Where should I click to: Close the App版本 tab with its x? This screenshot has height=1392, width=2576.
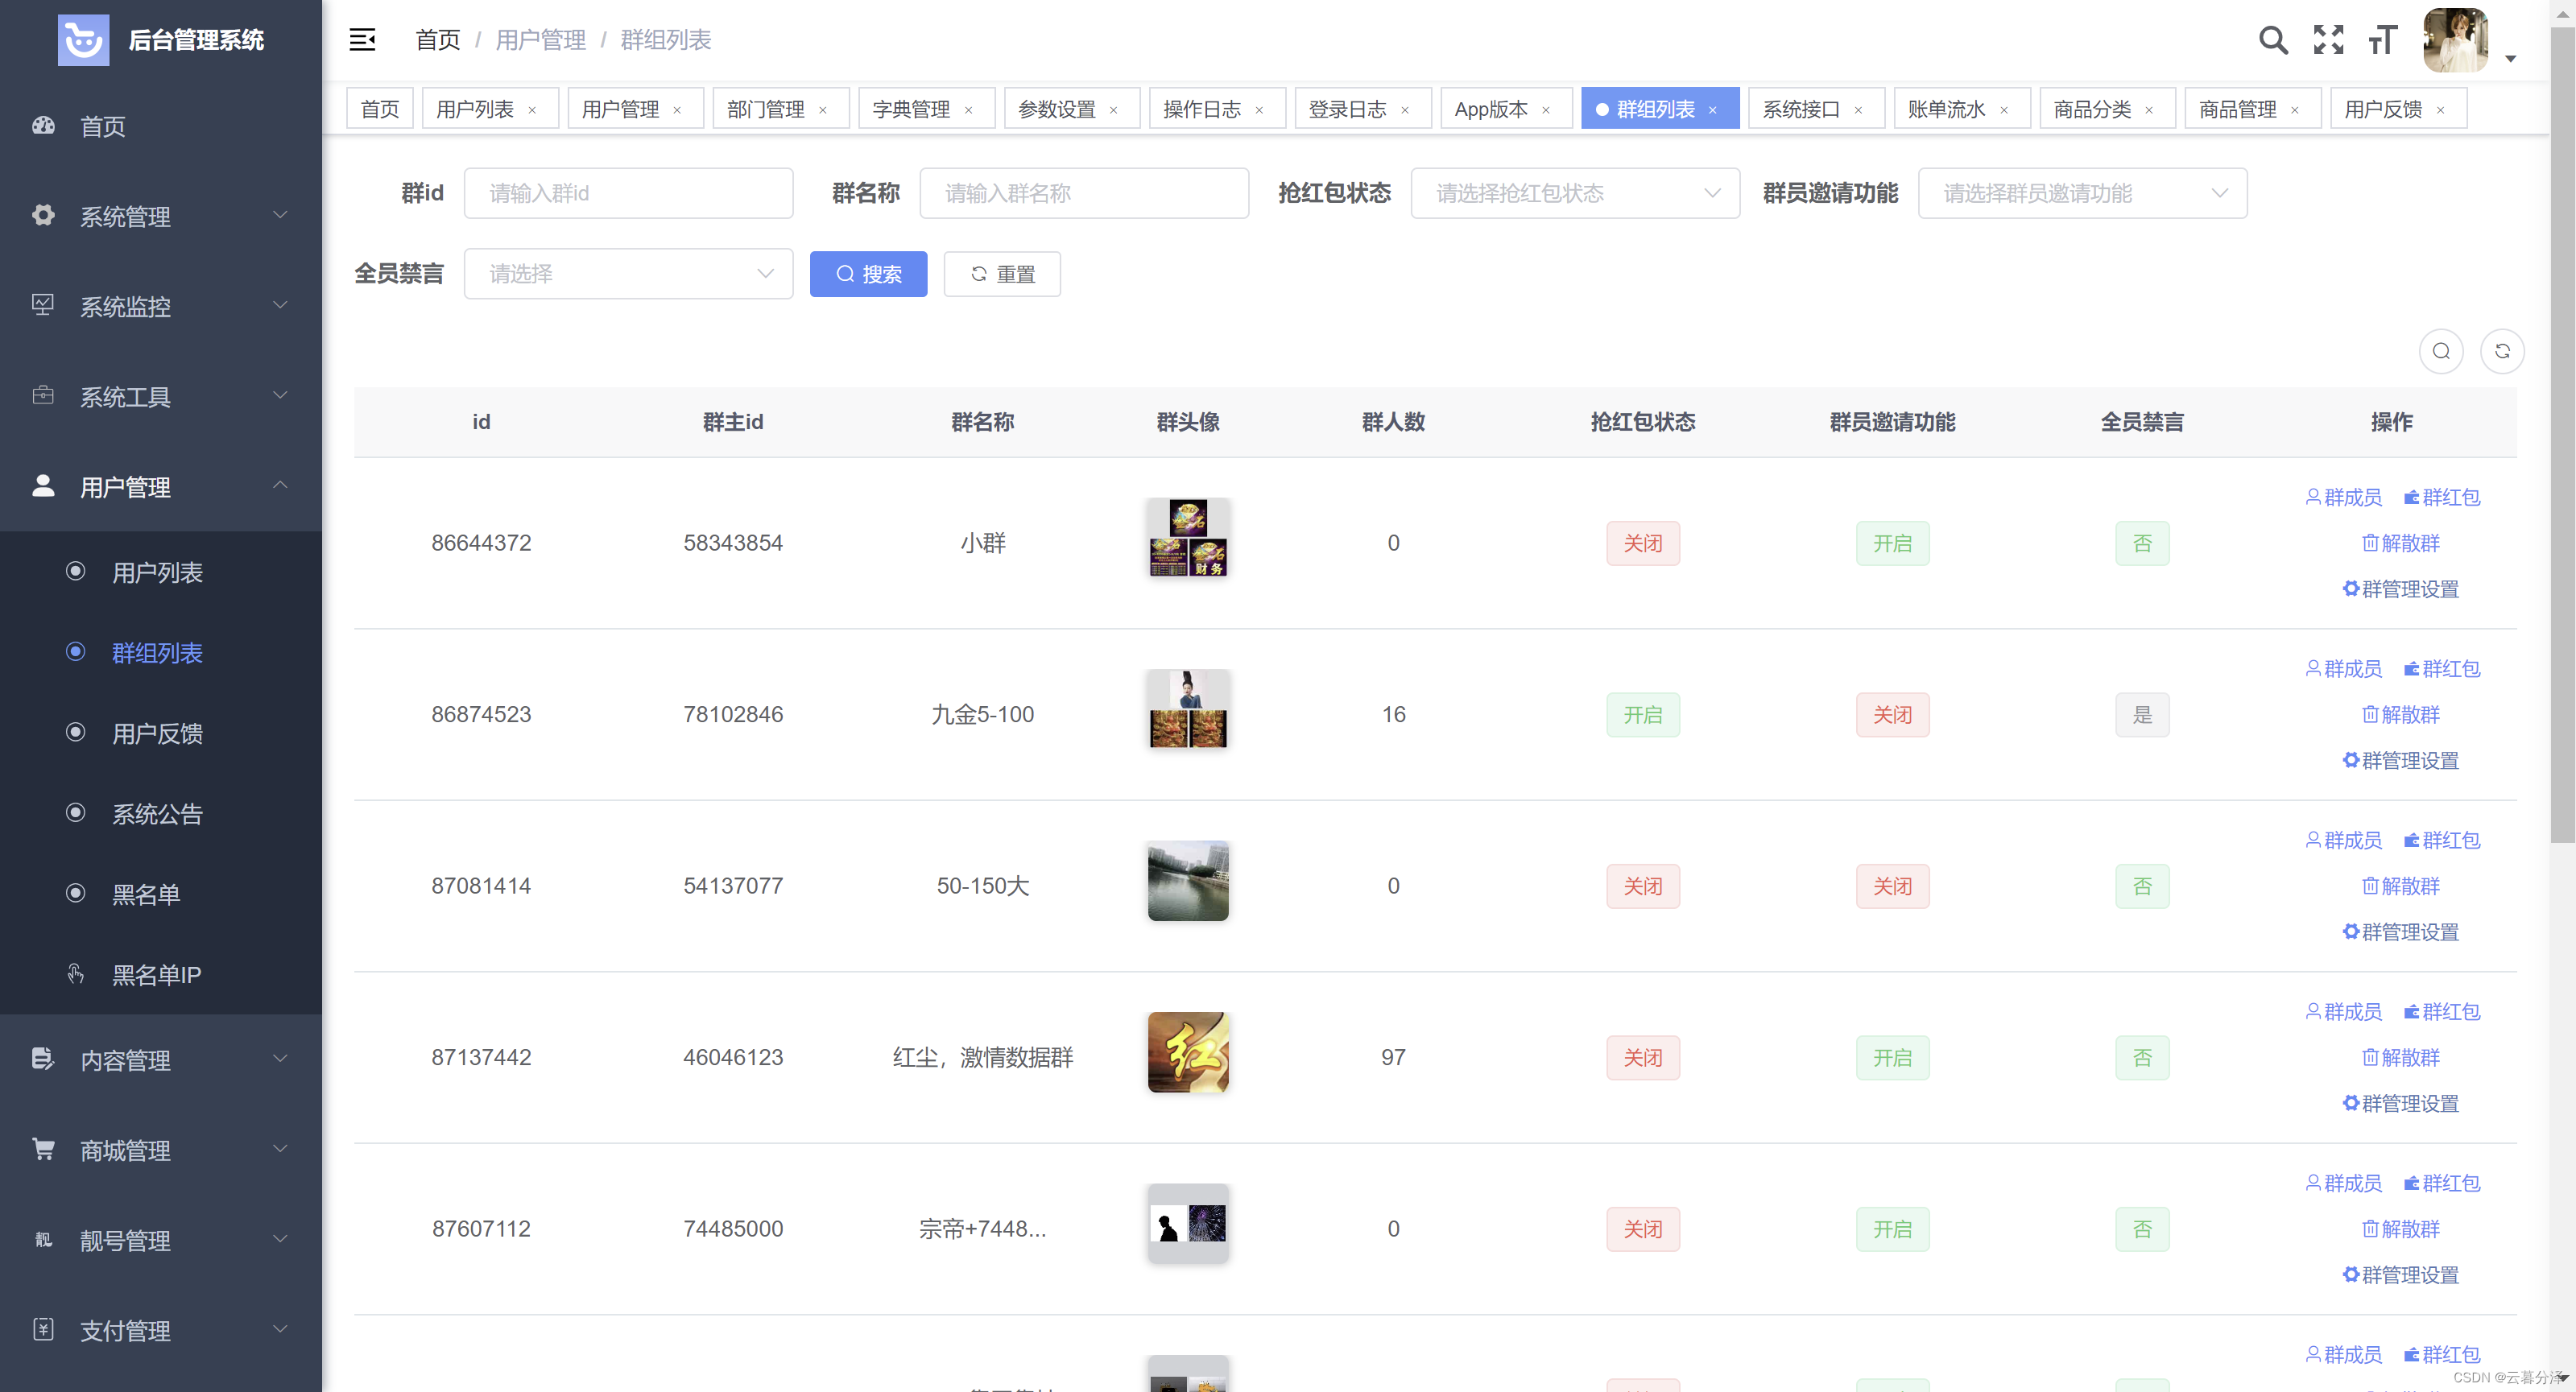coord(1546,110)
